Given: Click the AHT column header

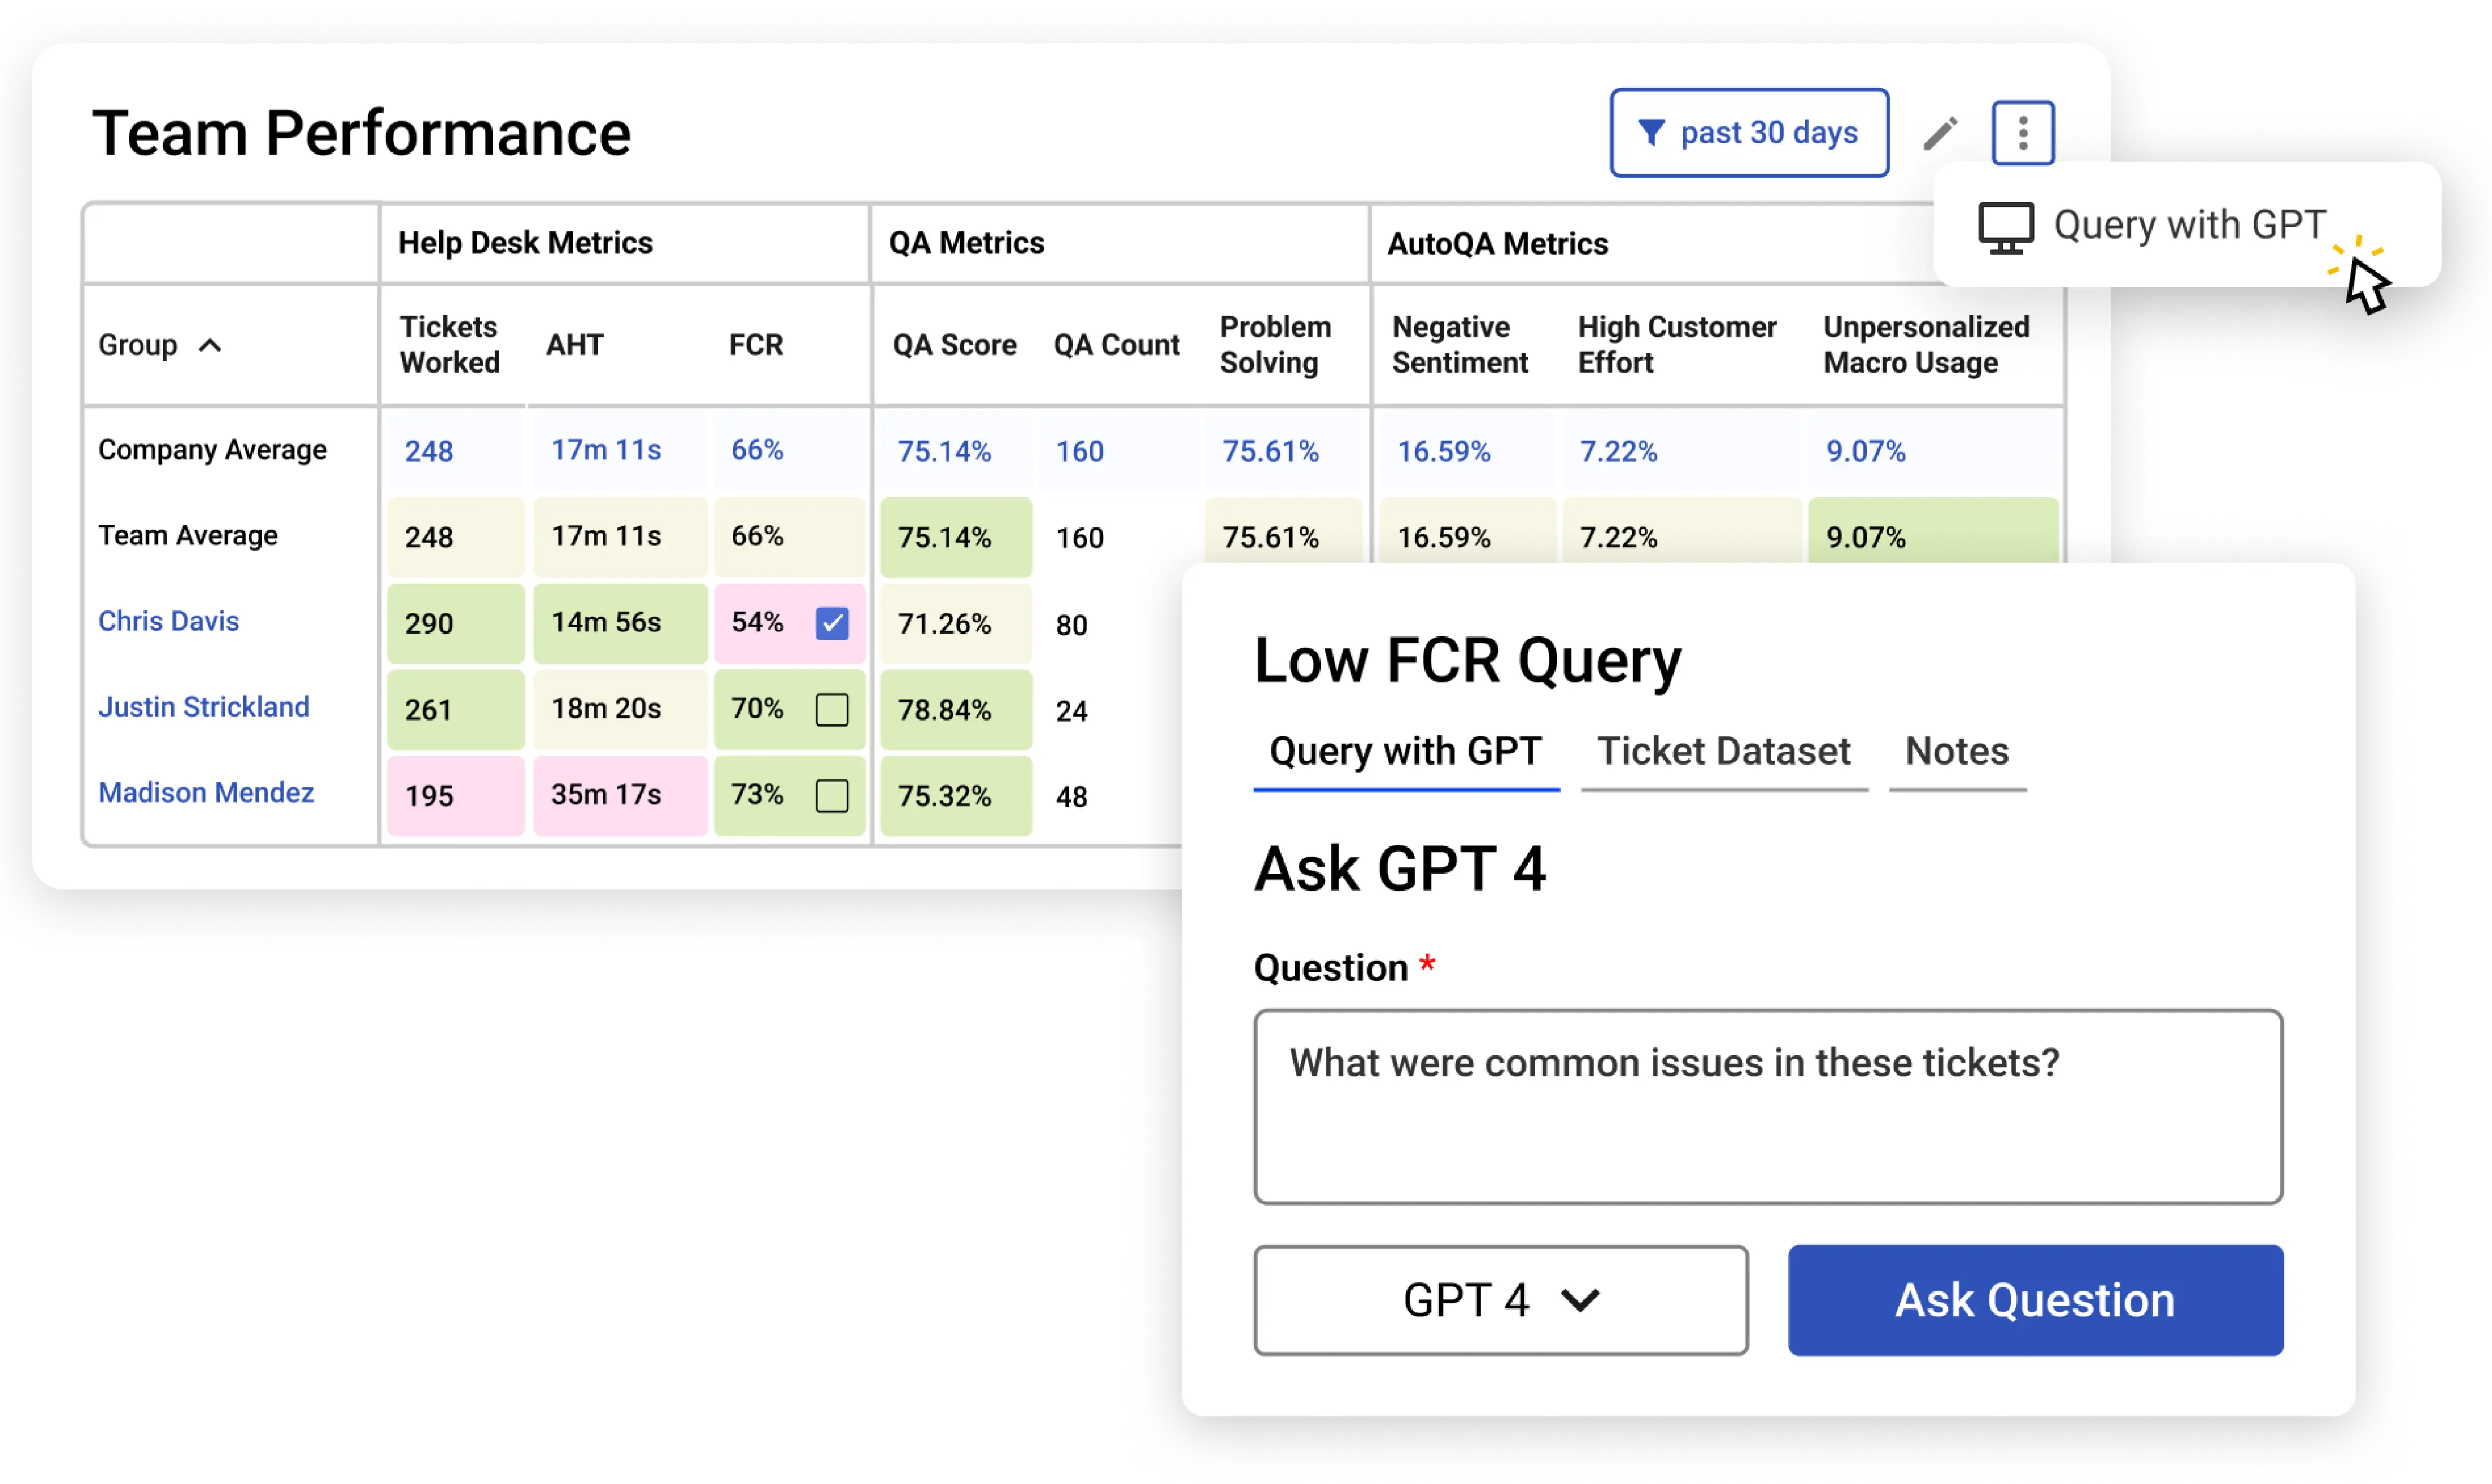Looking at the screenshot, I should 575,345.
